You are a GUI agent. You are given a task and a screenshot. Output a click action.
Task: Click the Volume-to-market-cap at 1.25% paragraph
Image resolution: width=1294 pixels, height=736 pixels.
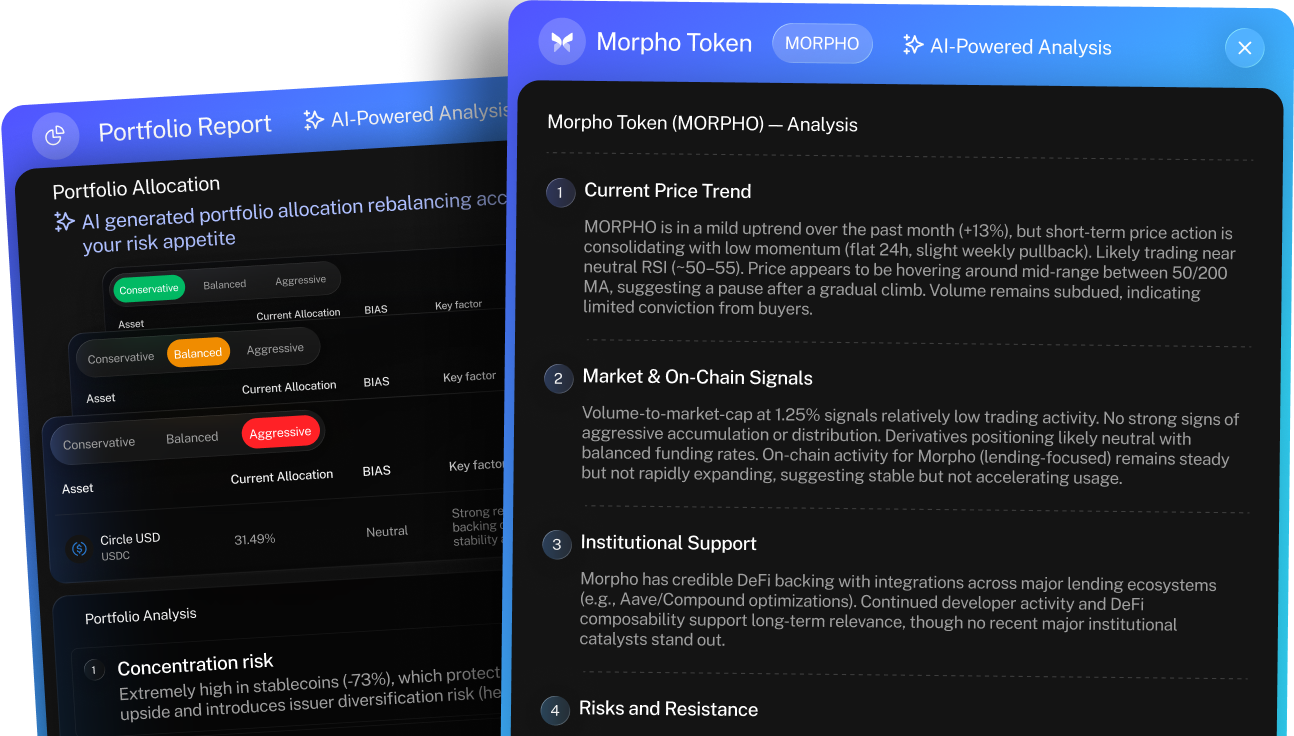[x=910, y=448]
